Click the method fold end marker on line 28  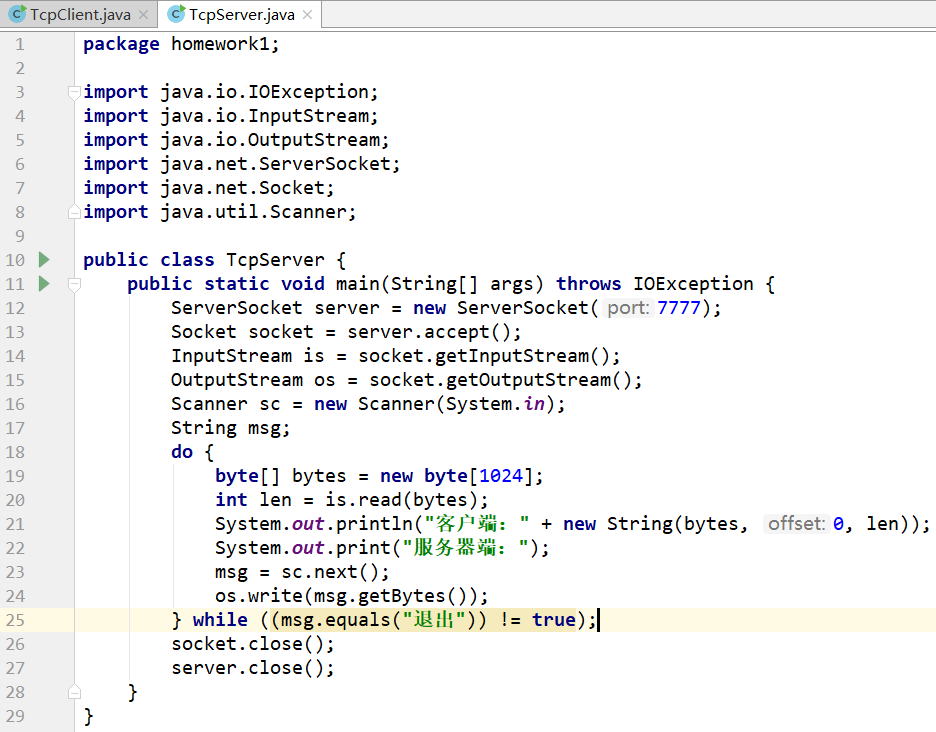click(x=74, y=692)
